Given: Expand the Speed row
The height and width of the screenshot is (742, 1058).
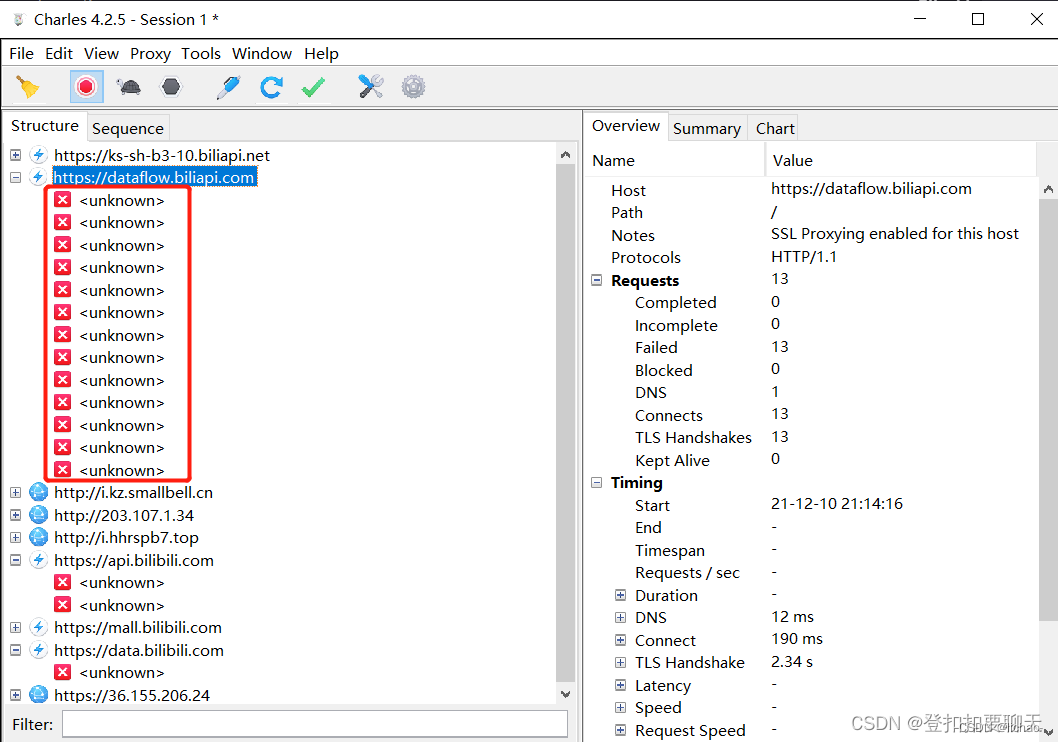Looking at the screenshot, I should [x=620, y=707].
